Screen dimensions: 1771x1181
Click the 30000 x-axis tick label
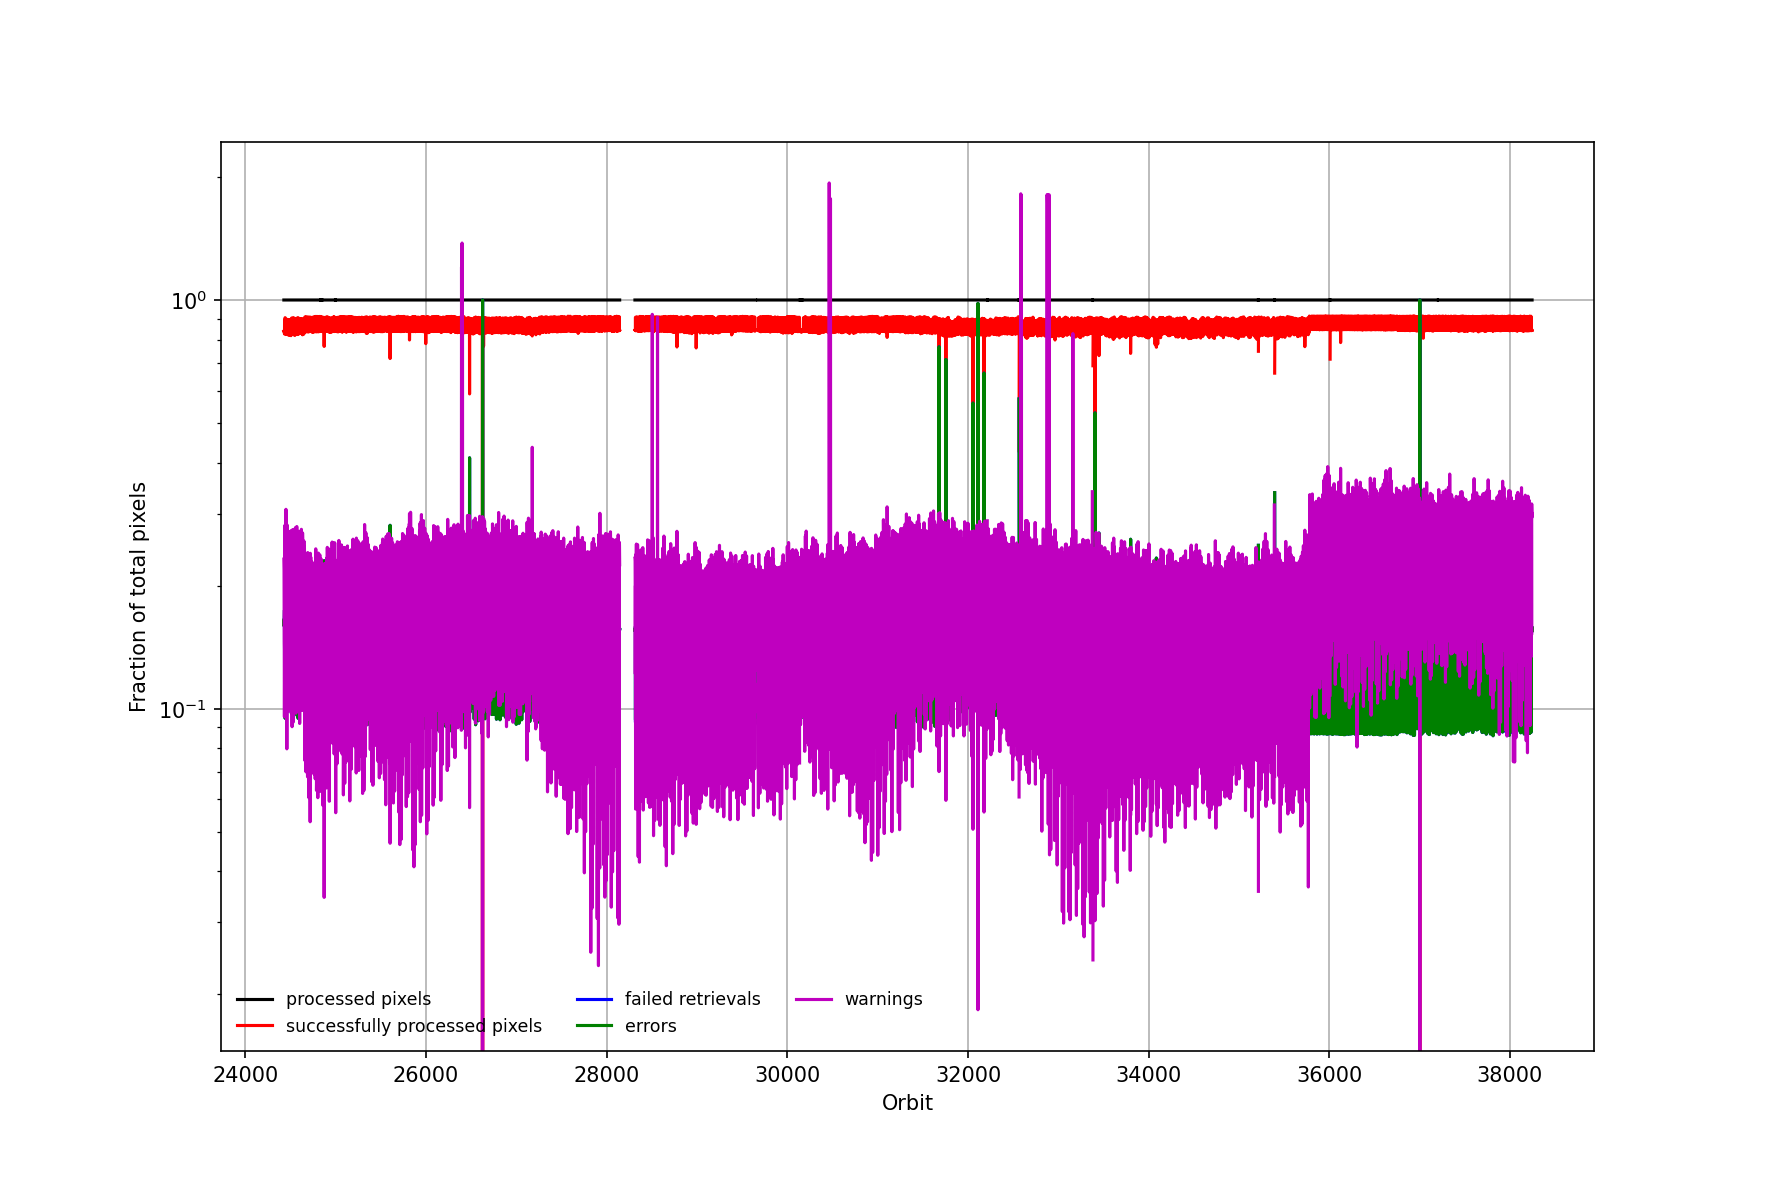click(787, 1075)
